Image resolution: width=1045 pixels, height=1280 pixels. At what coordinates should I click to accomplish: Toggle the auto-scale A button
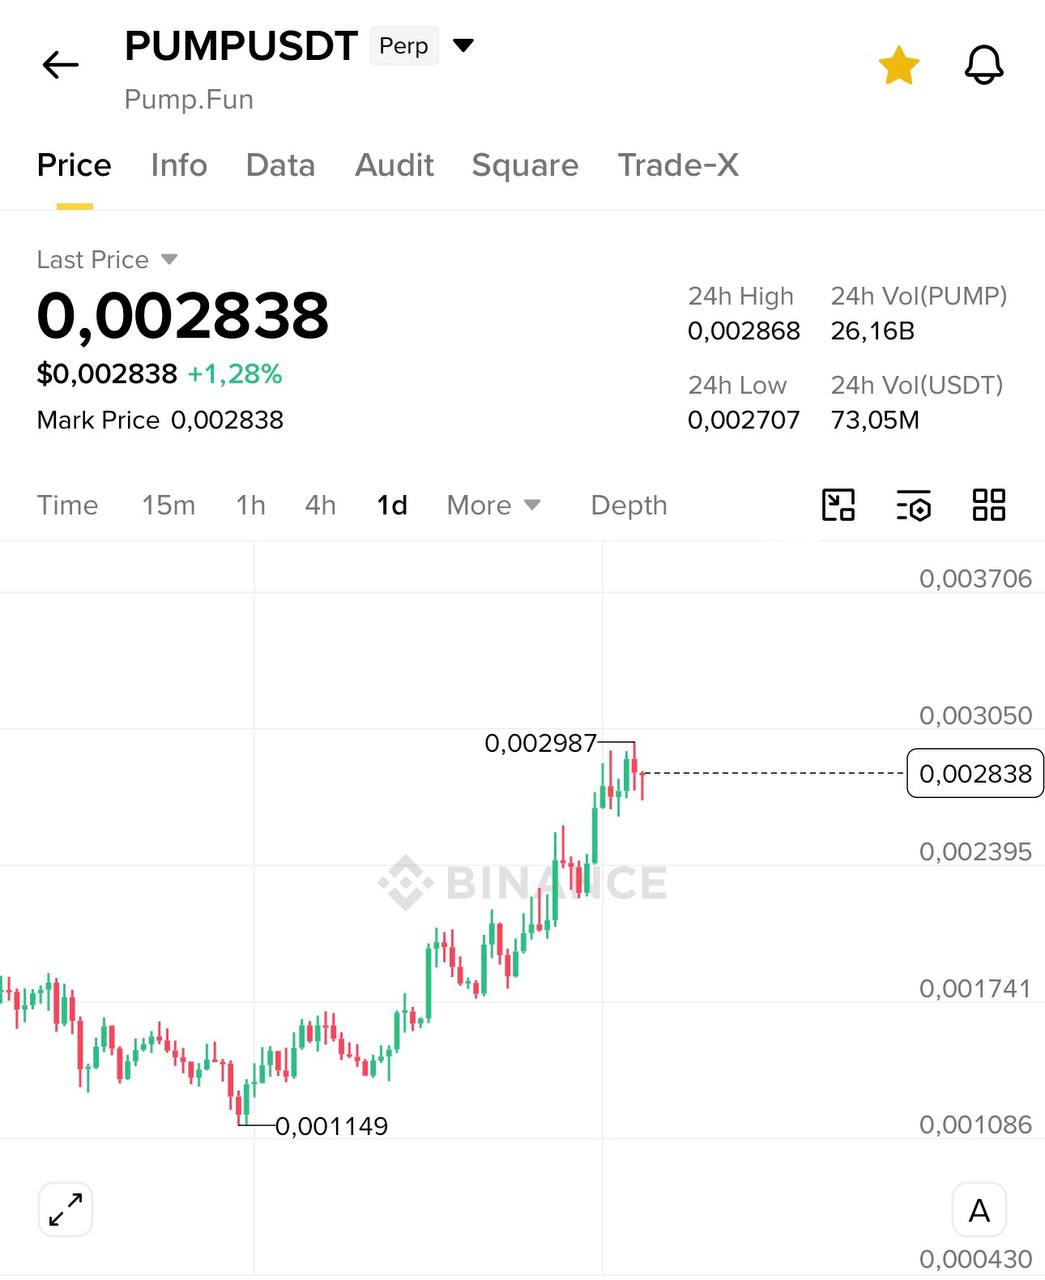pyautogui.click(x=979, y=1210)
